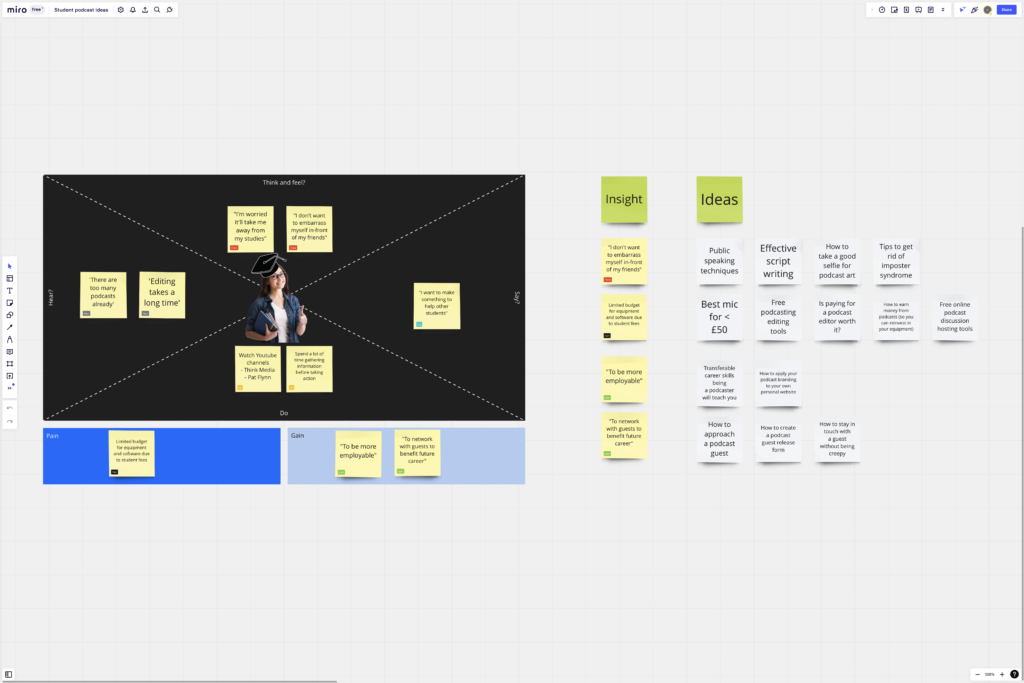
Task: Select 'I want to make something' note
Action: (x=437, y=306)
